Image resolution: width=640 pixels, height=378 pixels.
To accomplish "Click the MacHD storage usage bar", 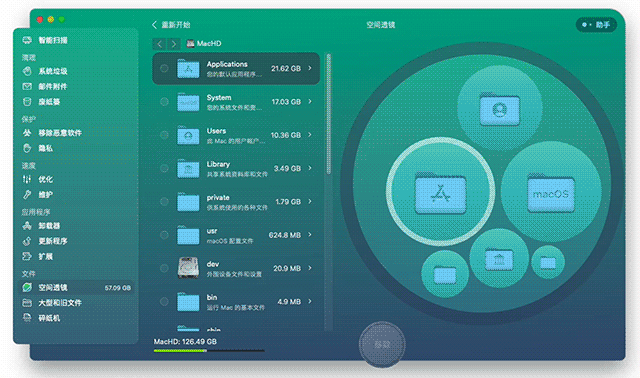I will click(209, 350).
